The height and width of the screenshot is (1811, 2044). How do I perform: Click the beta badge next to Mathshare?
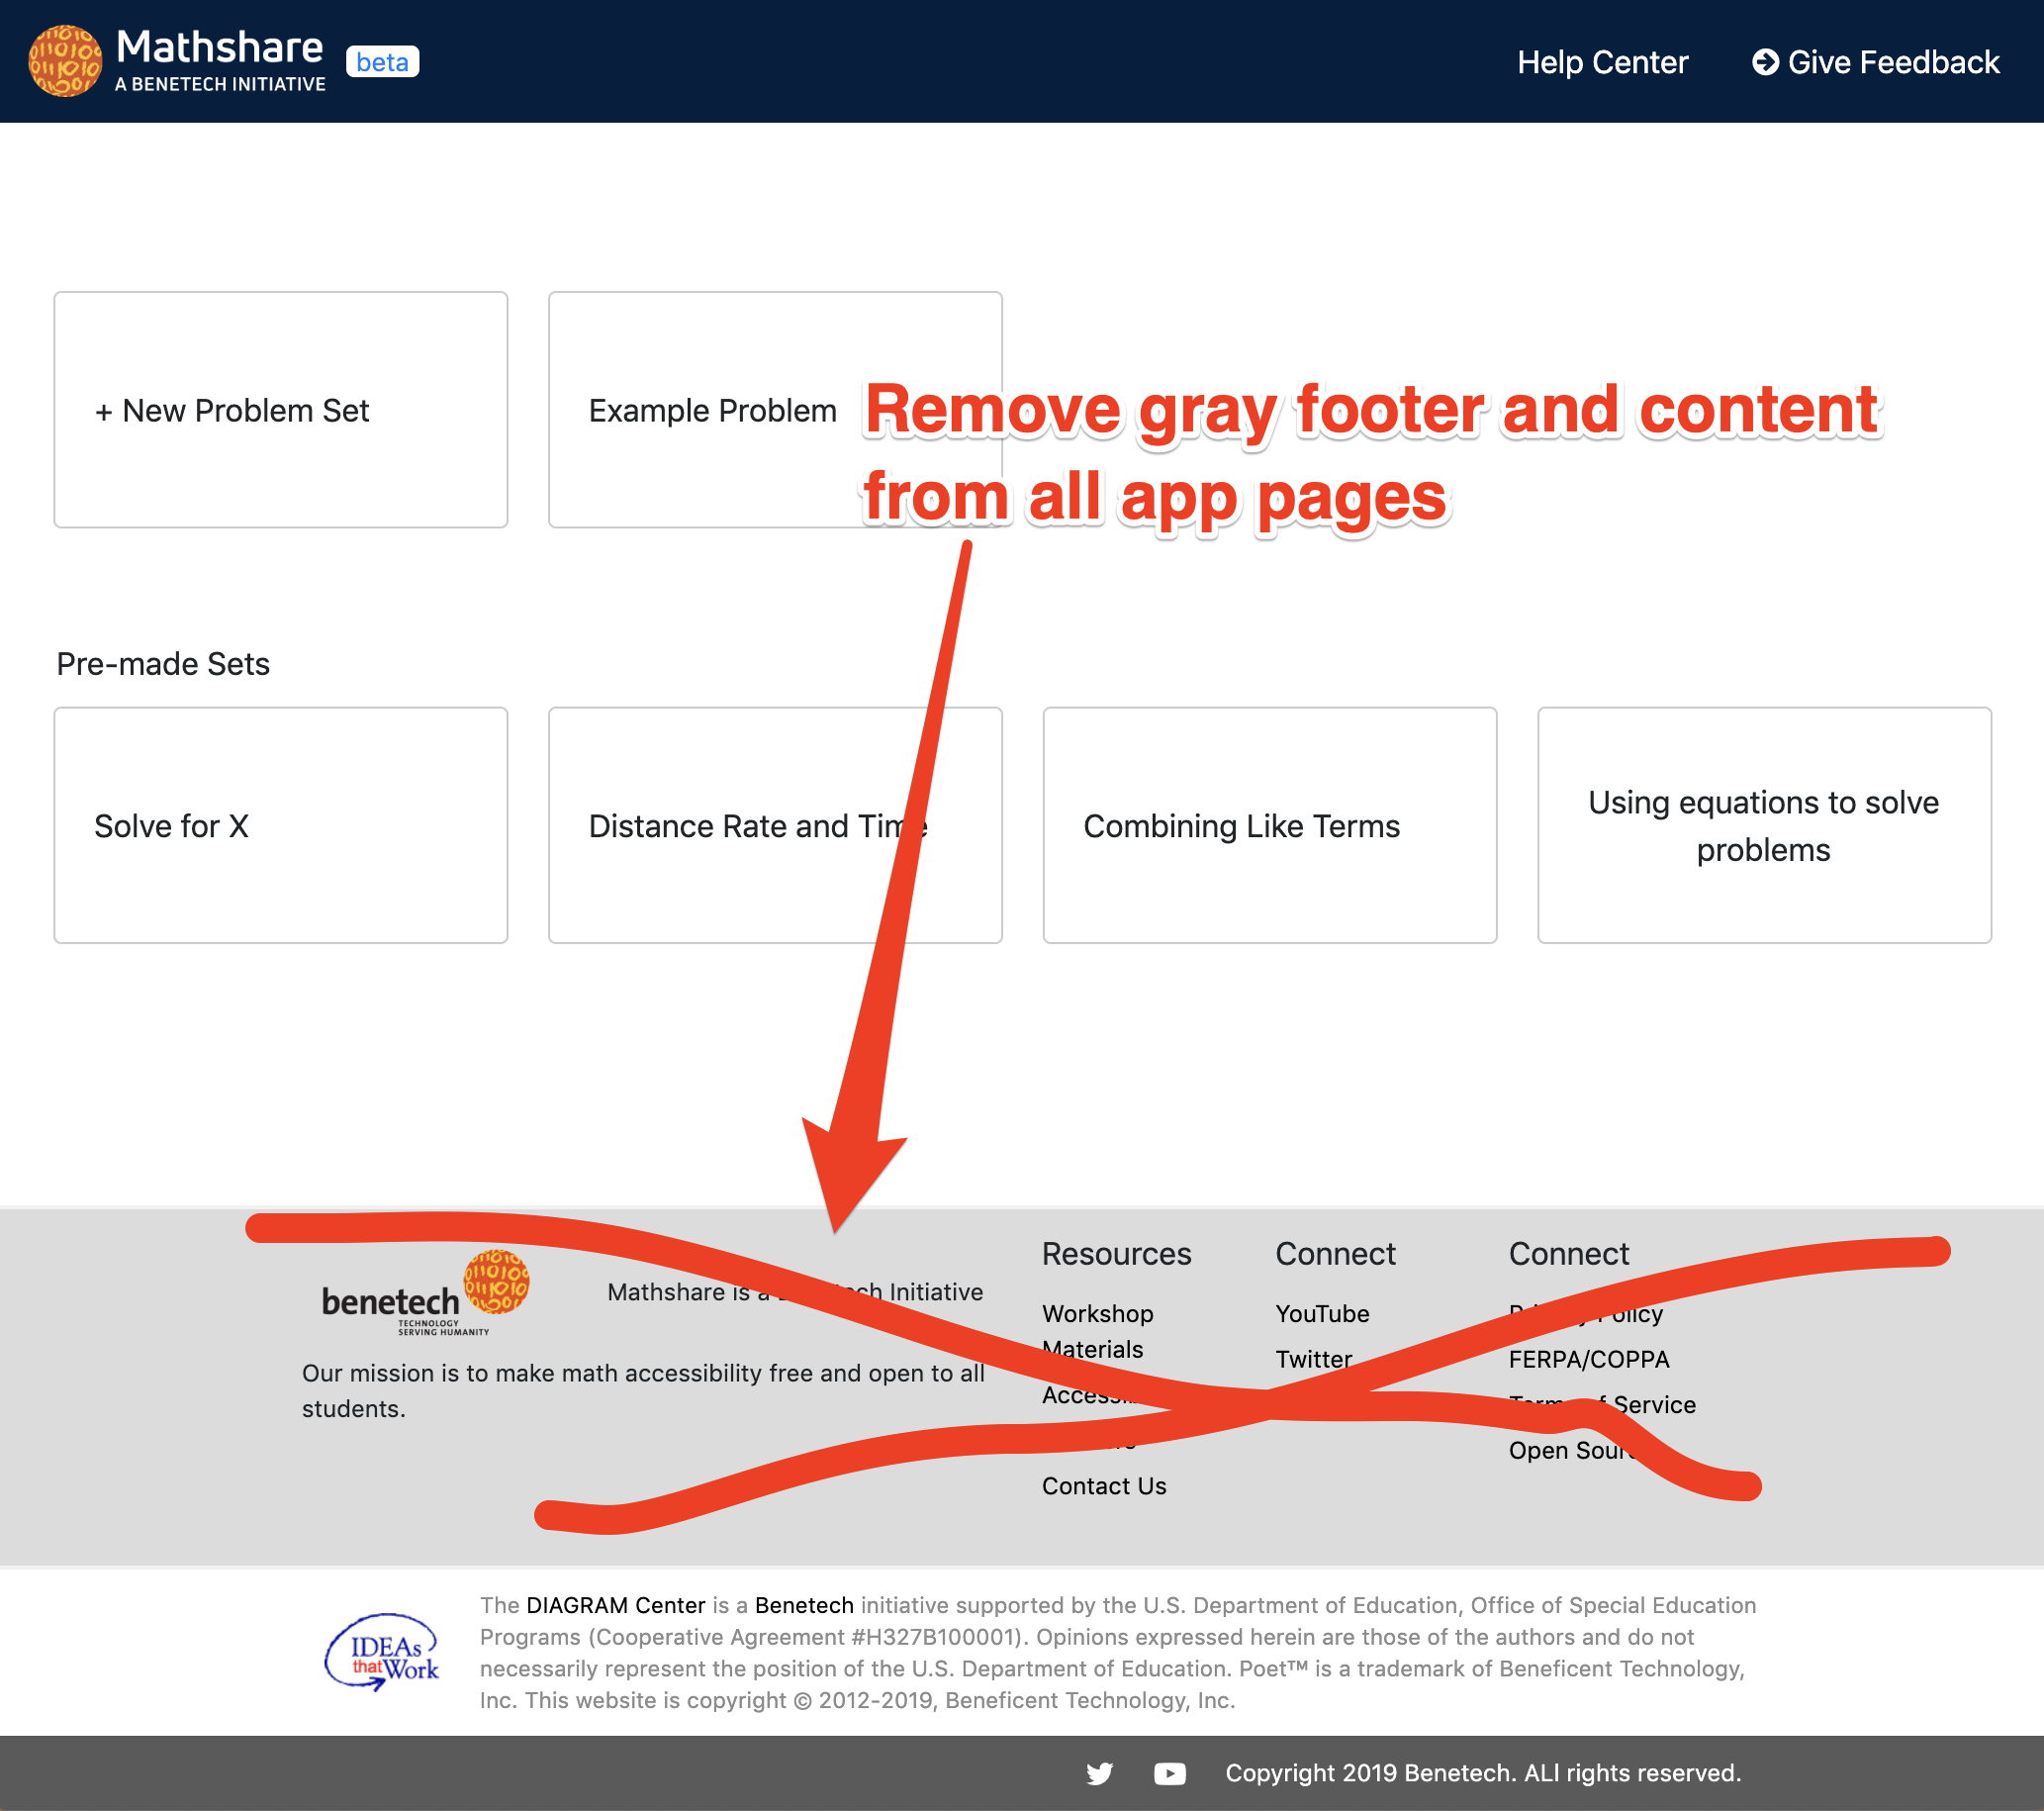(x=382, y=61)
